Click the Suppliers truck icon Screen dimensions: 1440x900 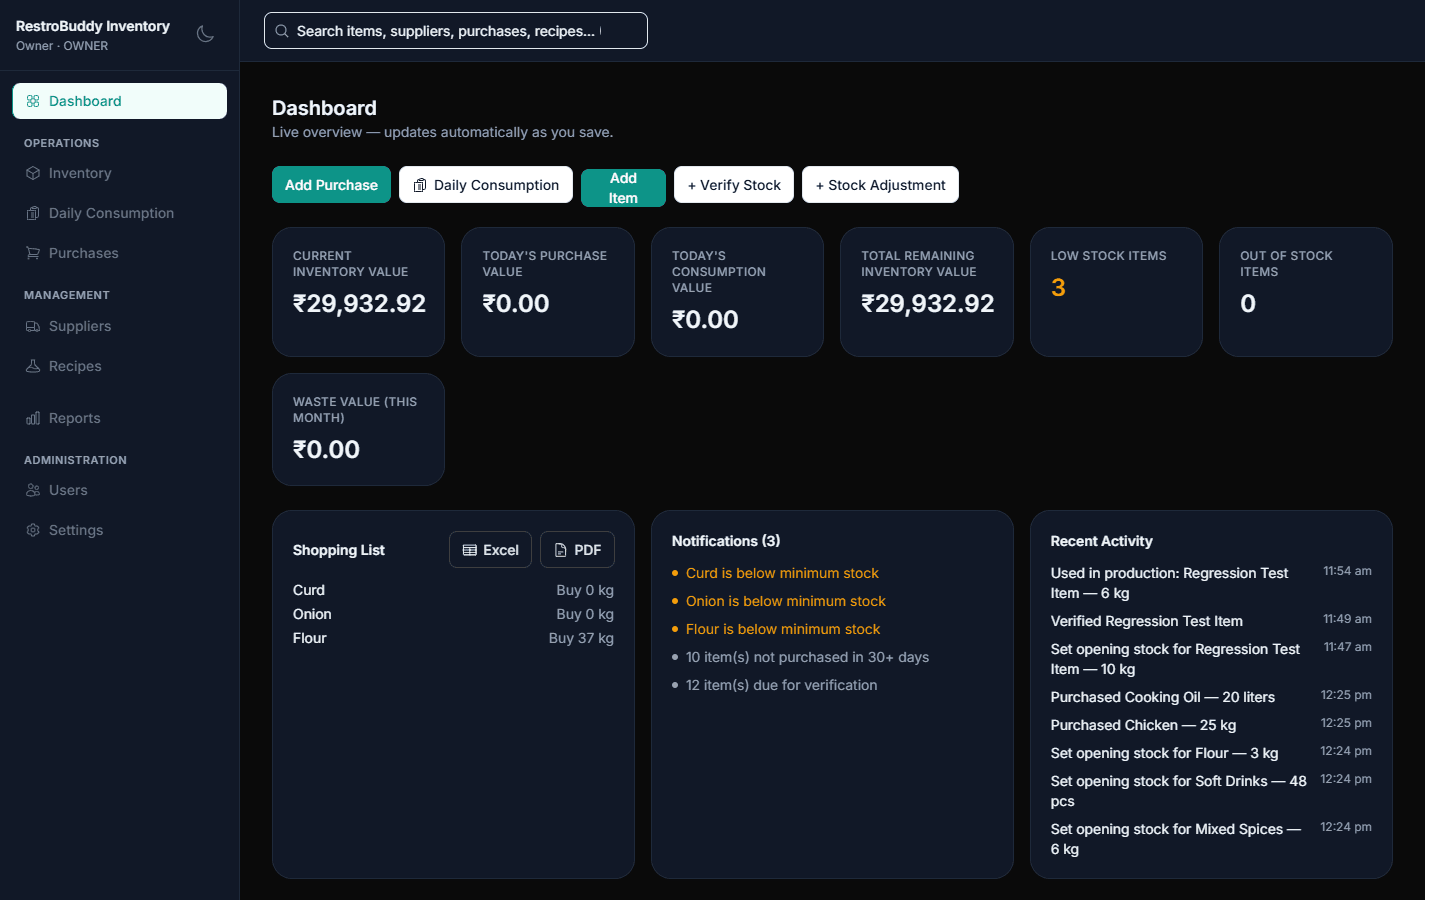(x=33, y=326)
